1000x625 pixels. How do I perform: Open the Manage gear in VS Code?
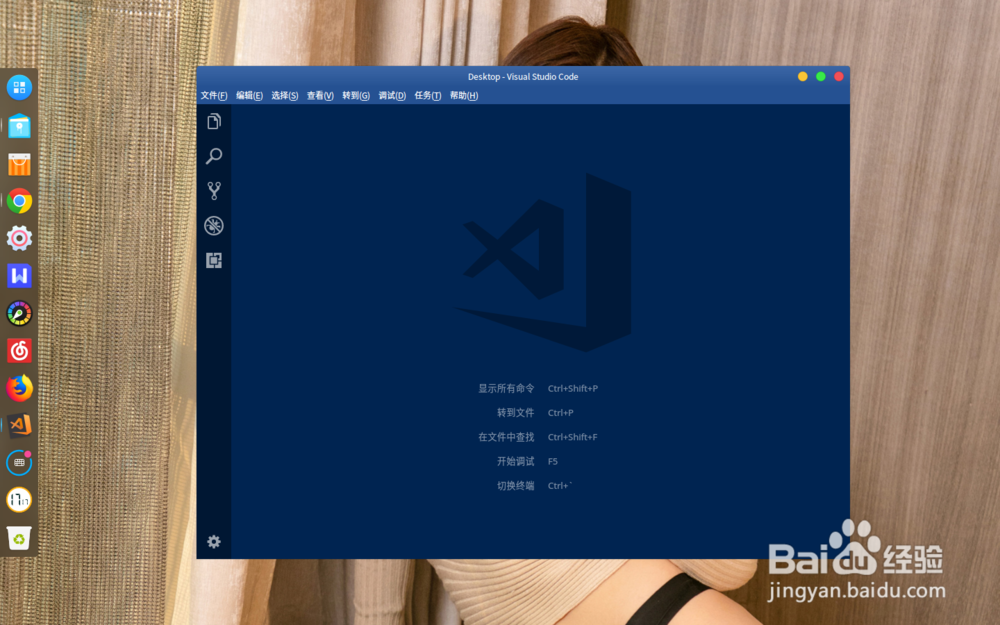click(x=214, y=541)
